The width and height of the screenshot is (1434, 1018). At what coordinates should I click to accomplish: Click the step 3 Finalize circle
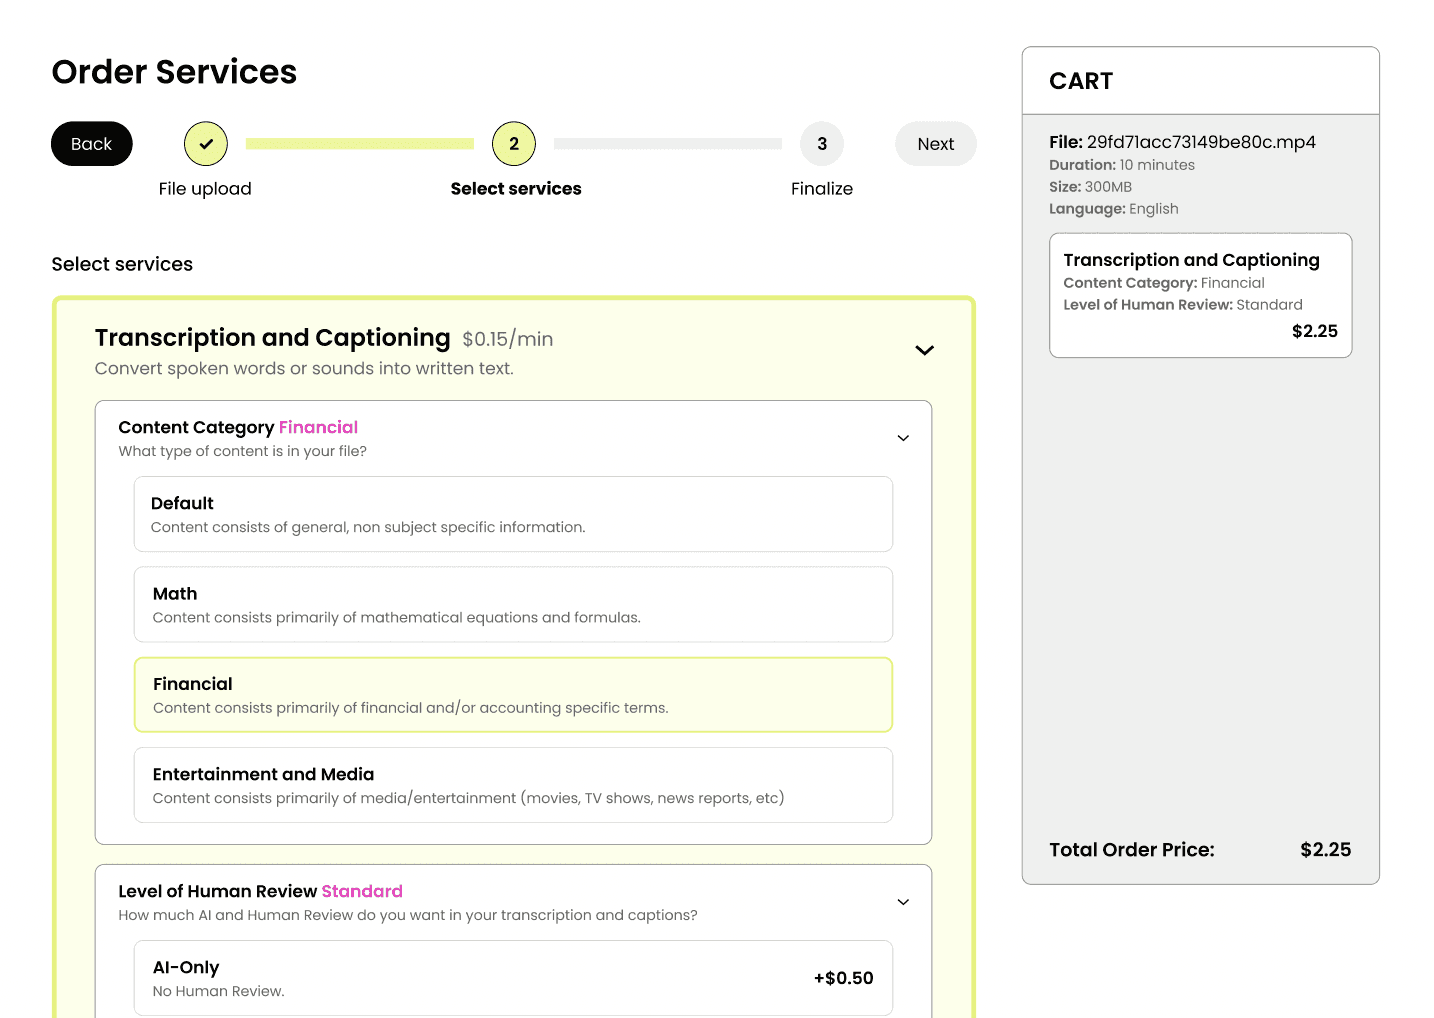coord(822,144)
